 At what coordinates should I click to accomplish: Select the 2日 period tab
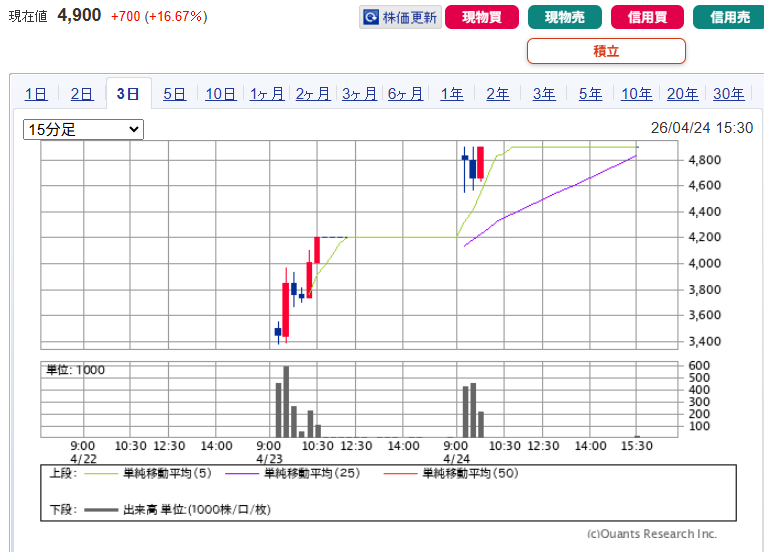82,94
